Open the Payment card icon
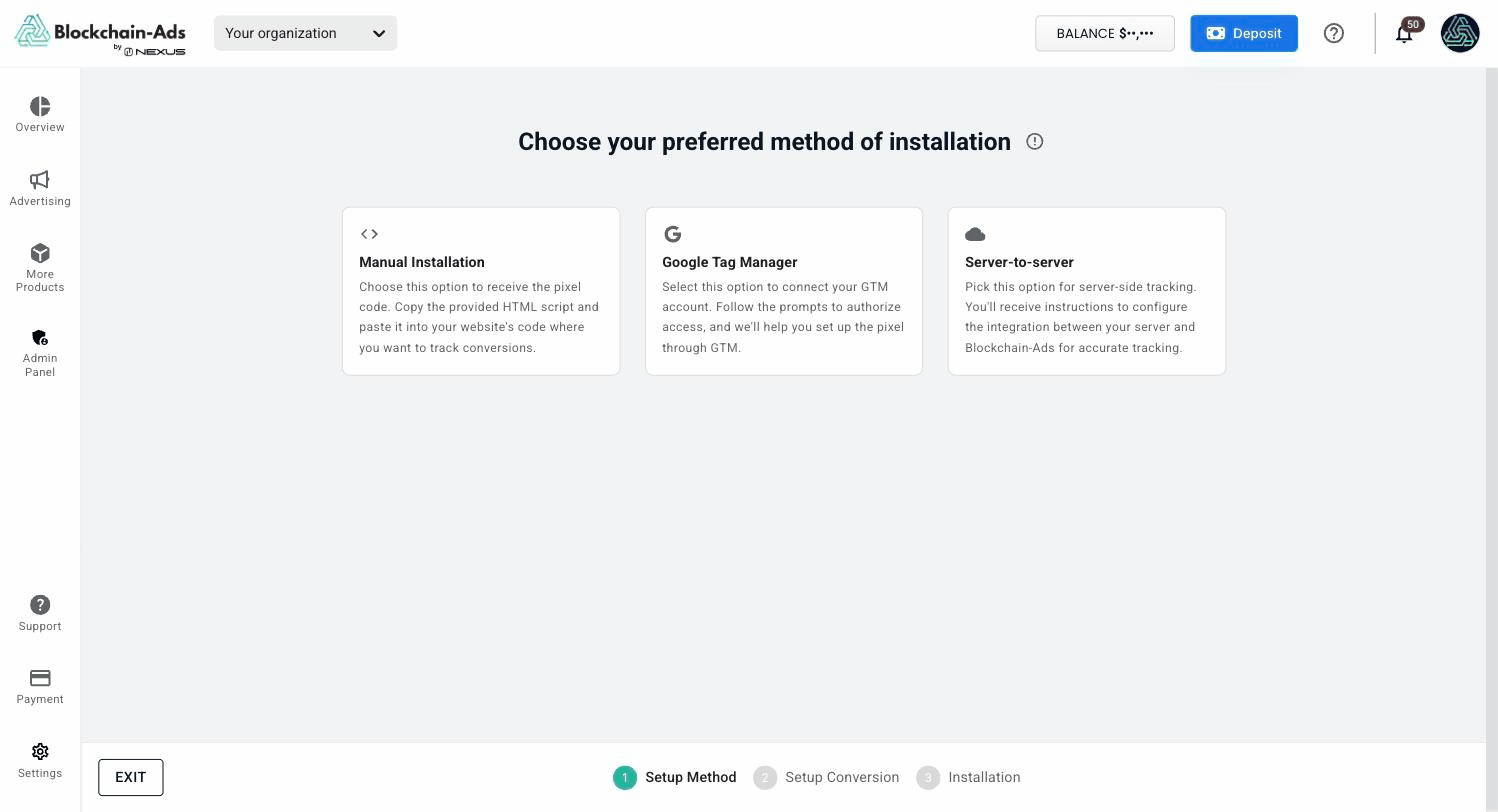Screen dimensions: 1498x812 pyautogui.click(x=40, y=678)
